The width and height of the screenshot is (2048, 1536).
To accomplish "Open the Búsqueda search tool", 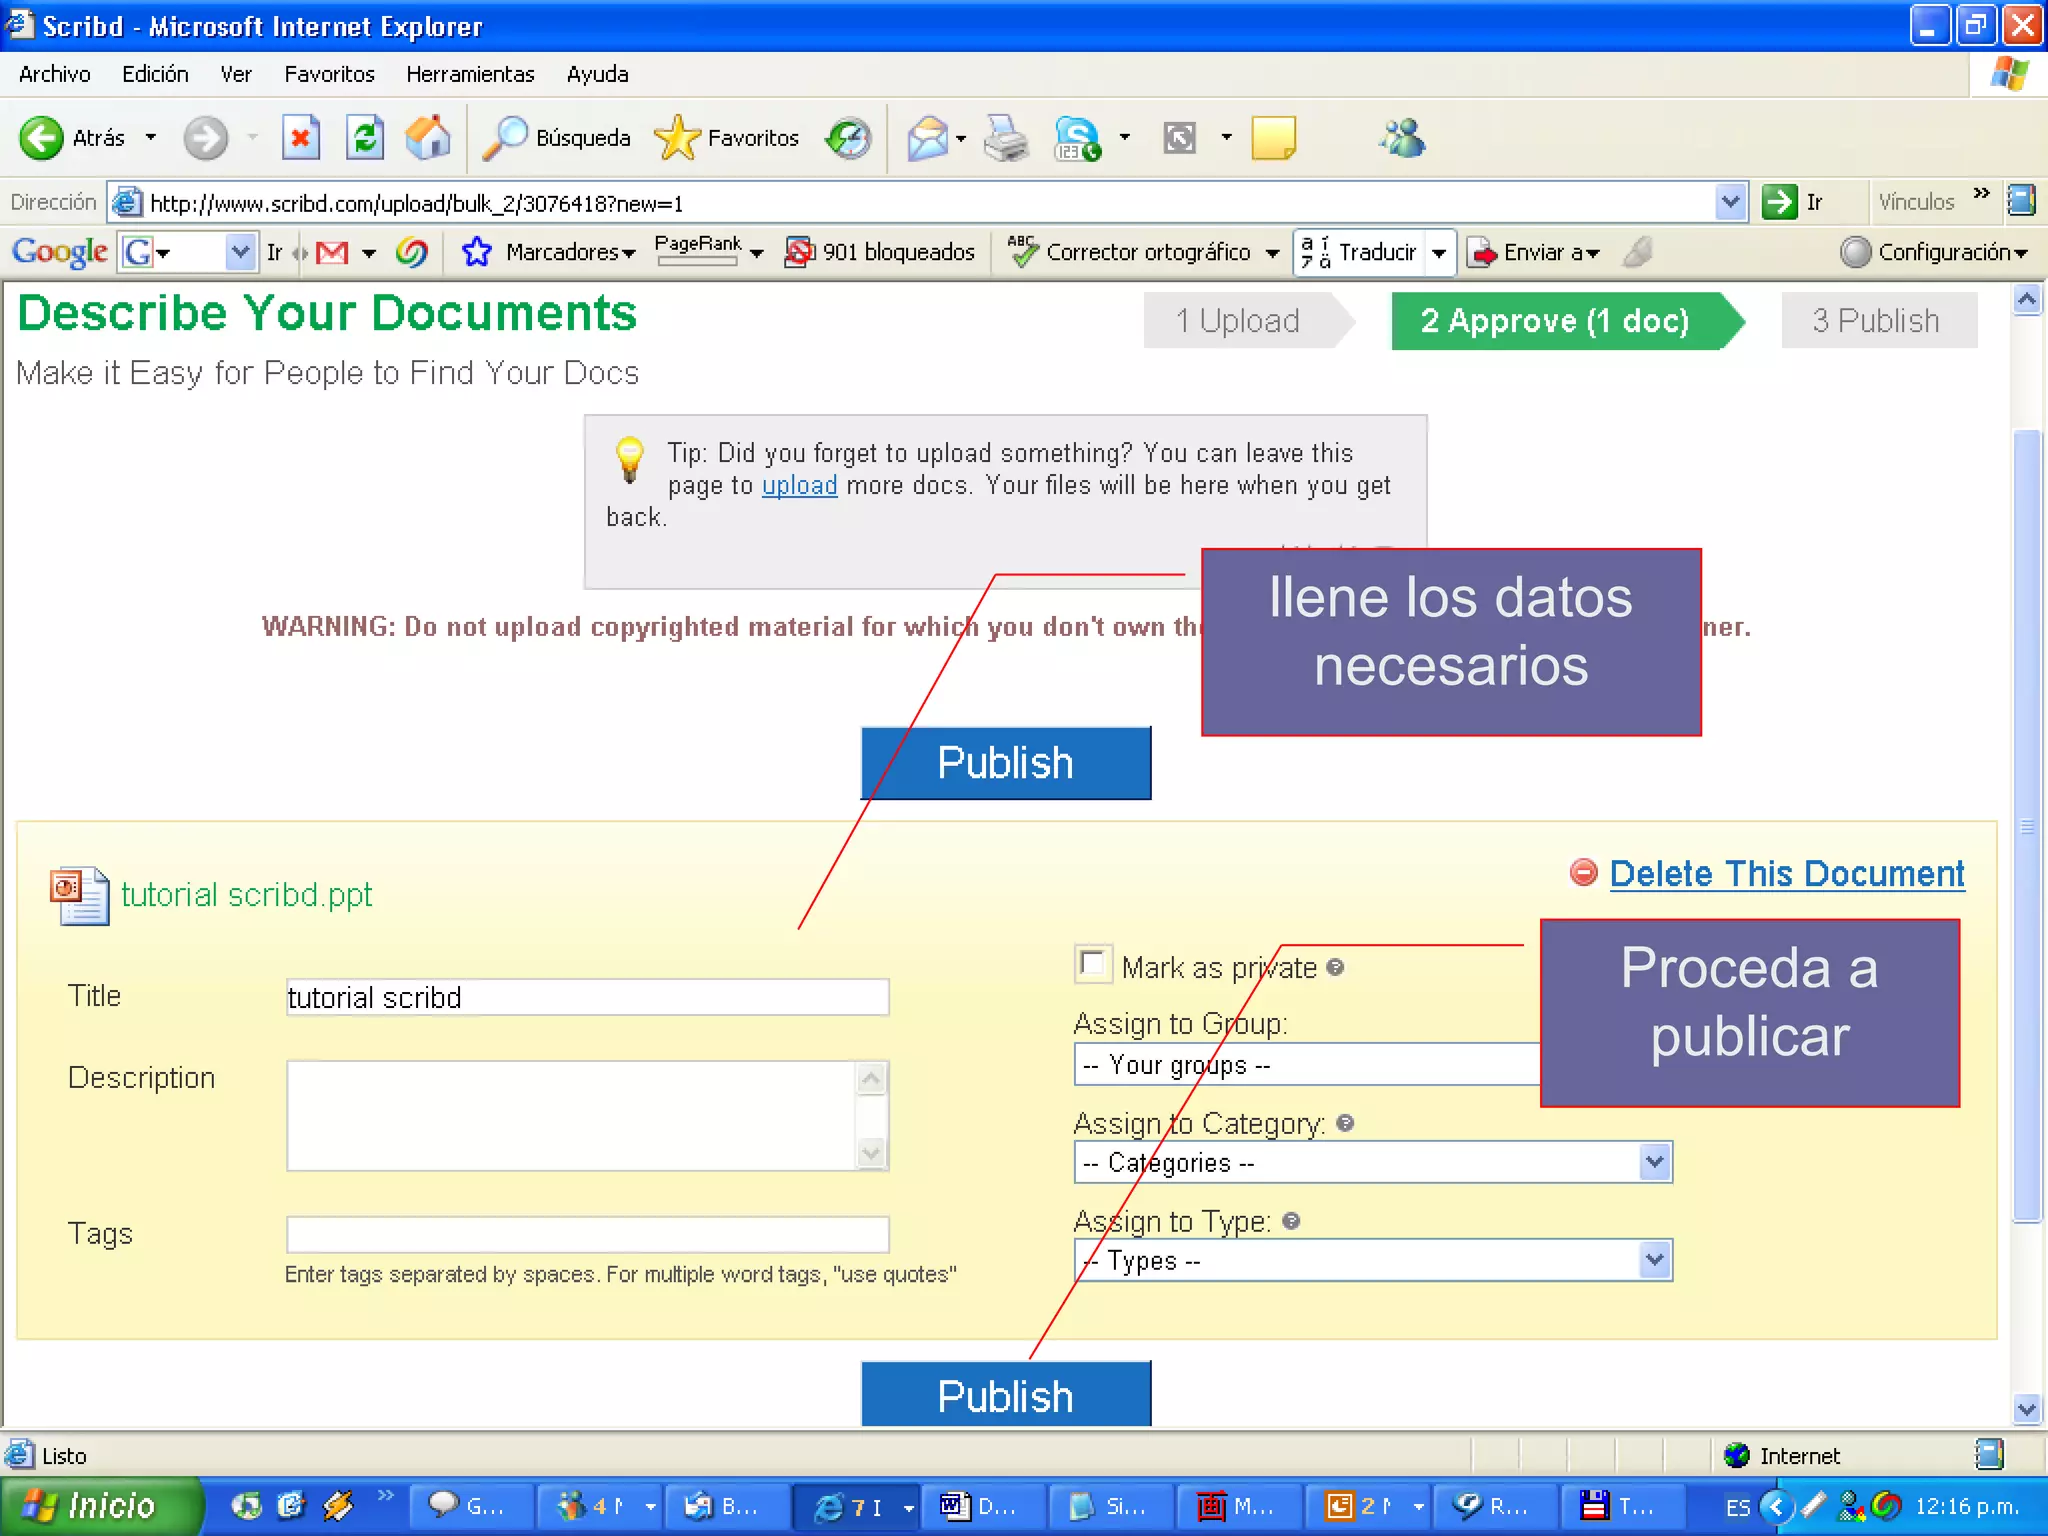I will [556, 138].
